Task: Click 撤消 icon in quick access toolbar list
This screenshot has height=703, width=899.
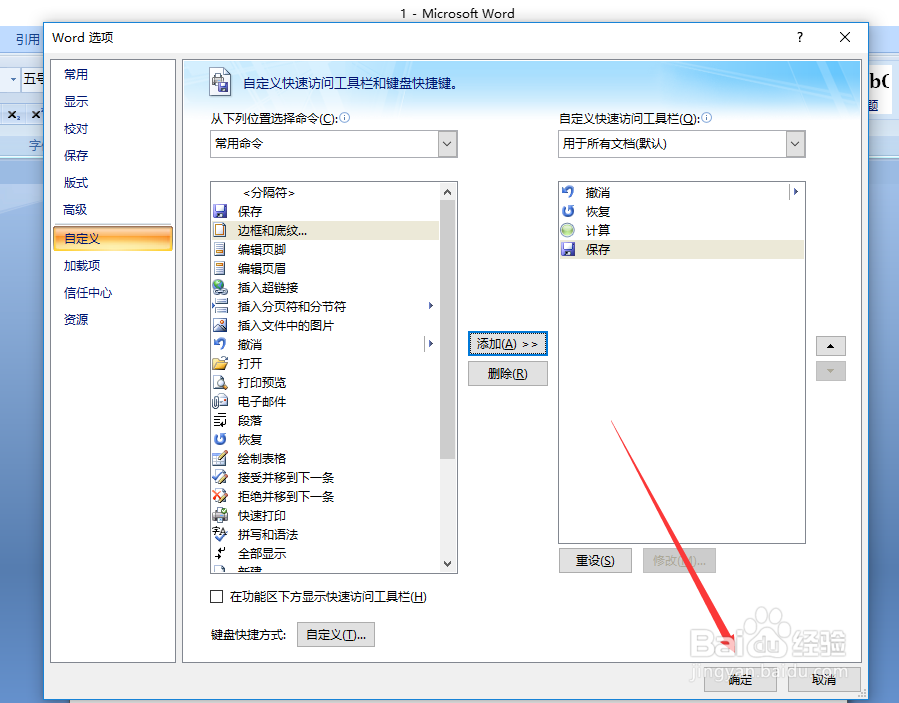Action: tap(568, 192)
